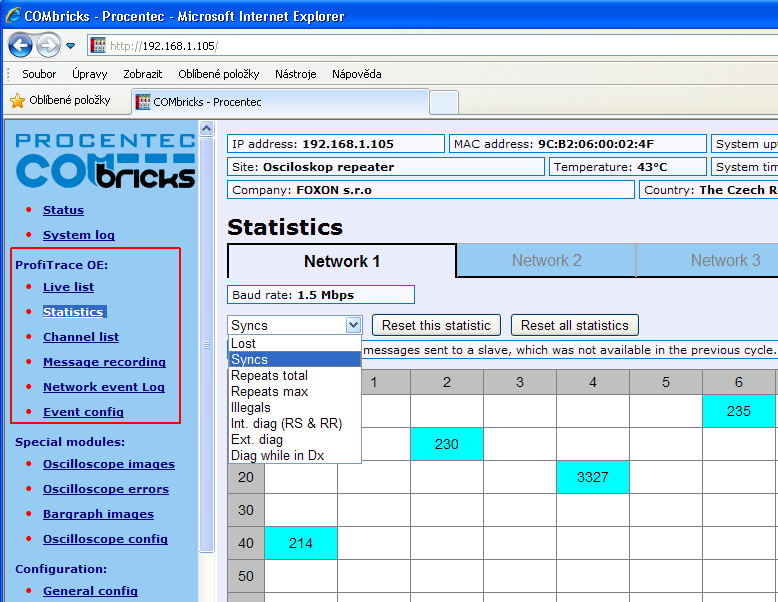Switch to the Network 2 tab

coord(546,260)
